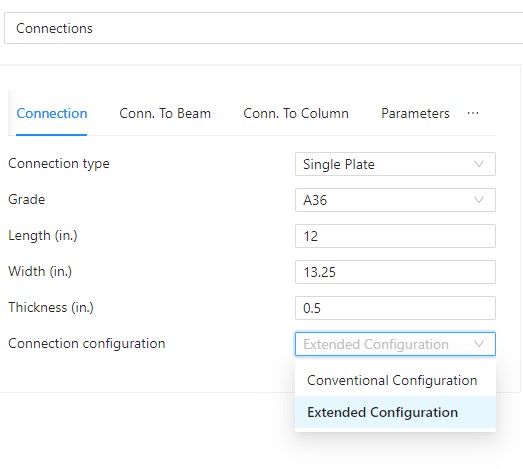
Task: Click the Connection type dropdown arrow
Action: (479, 164)
